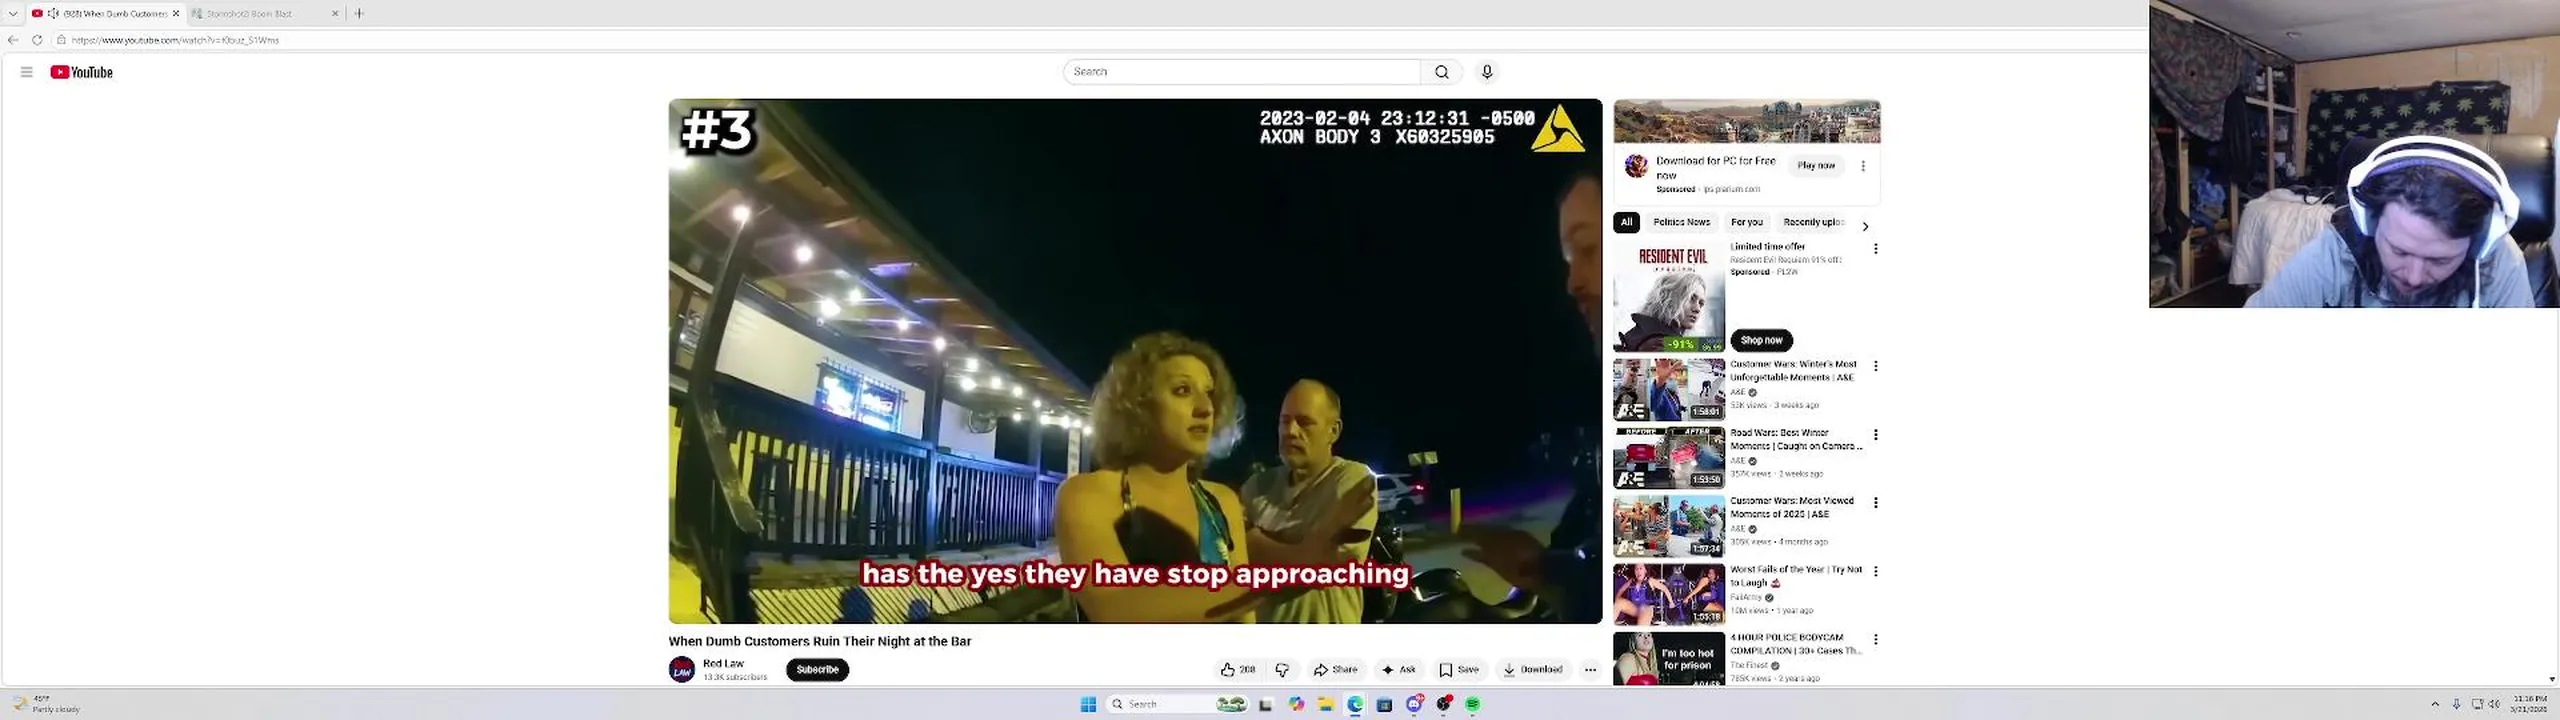Select the All filter chip
Screen dimensions: 2560x720
tap(1626, 222)
